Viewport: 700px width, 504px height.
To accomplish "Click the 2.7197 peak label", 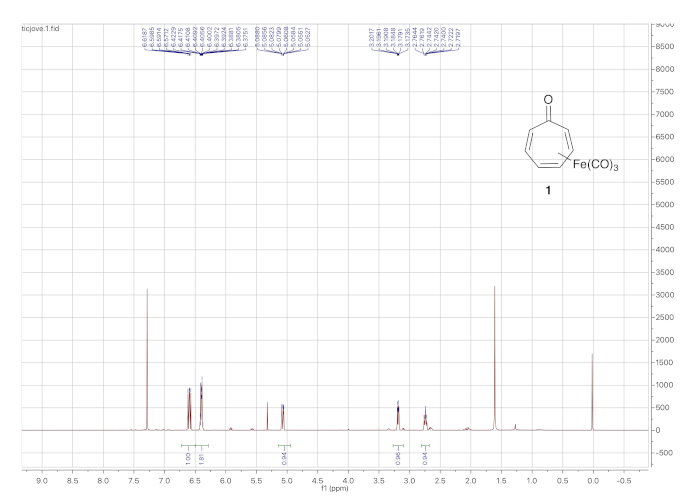I will pos(457,38).
